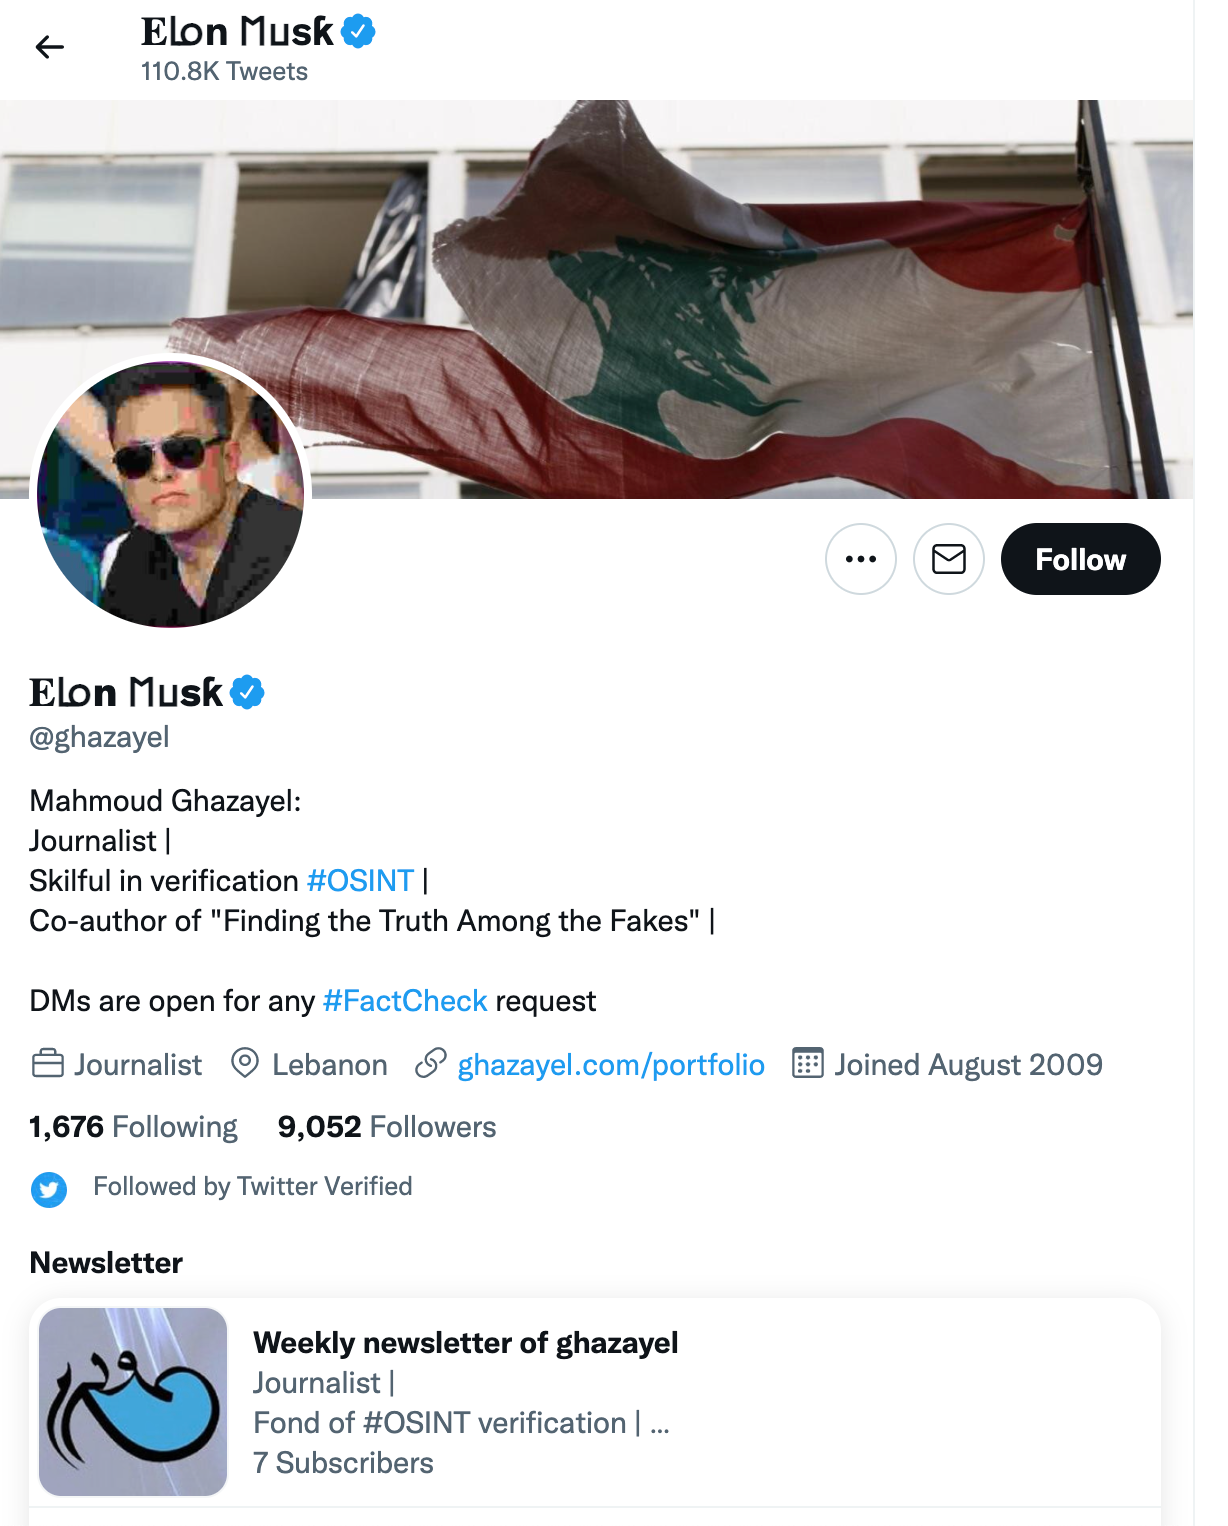Open the circular profile photo
1228x1526 pixels.
click(x=171, y=494)
